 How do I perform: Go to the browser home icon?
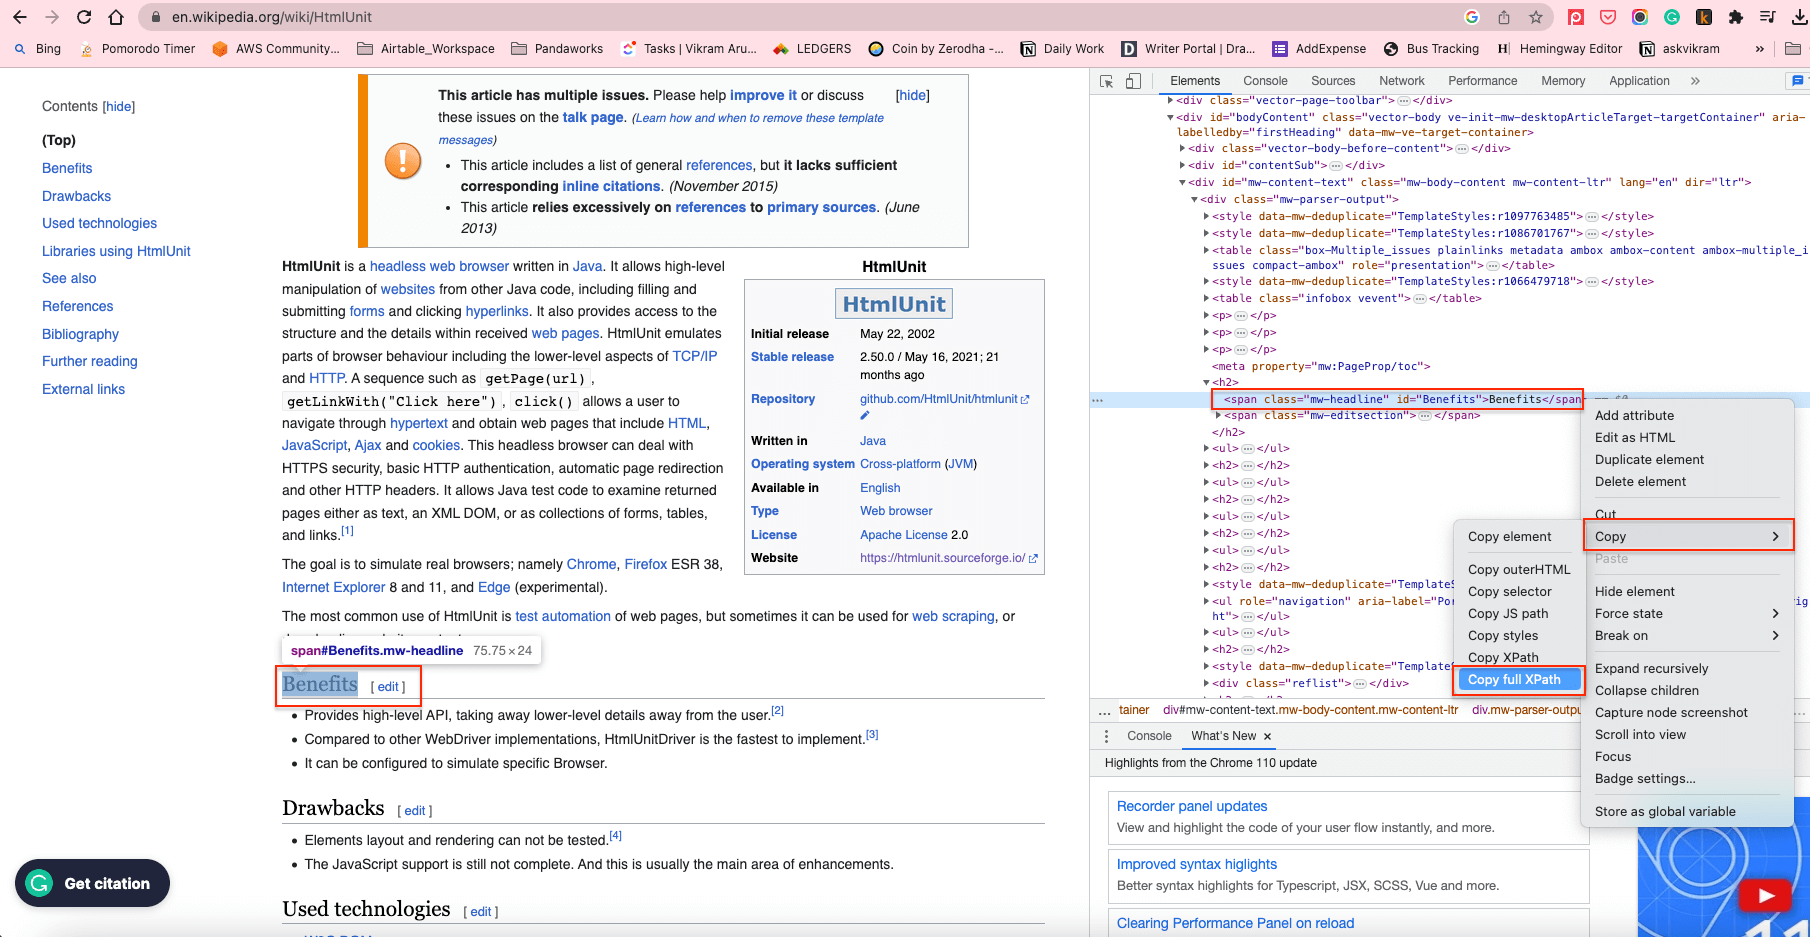coord(116,17)
